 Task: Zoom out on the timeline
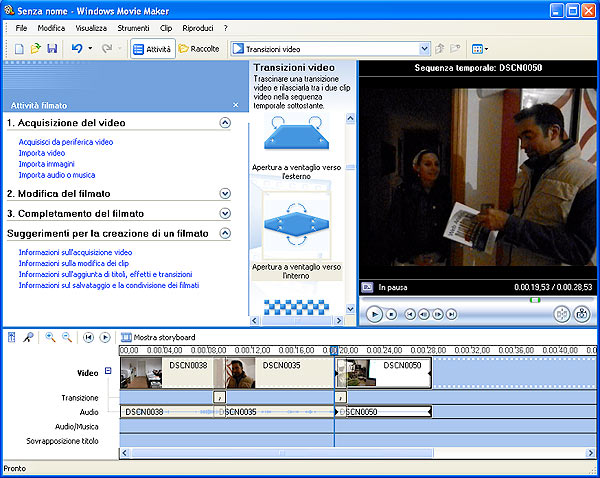(x=67, y=337)
